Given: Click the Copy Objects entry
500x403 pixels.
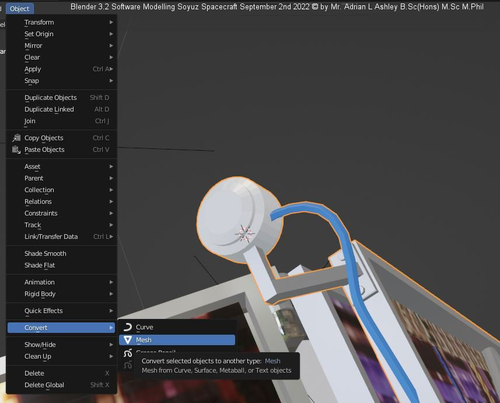Looking at the screenshot, I should [x=61, y=138].
